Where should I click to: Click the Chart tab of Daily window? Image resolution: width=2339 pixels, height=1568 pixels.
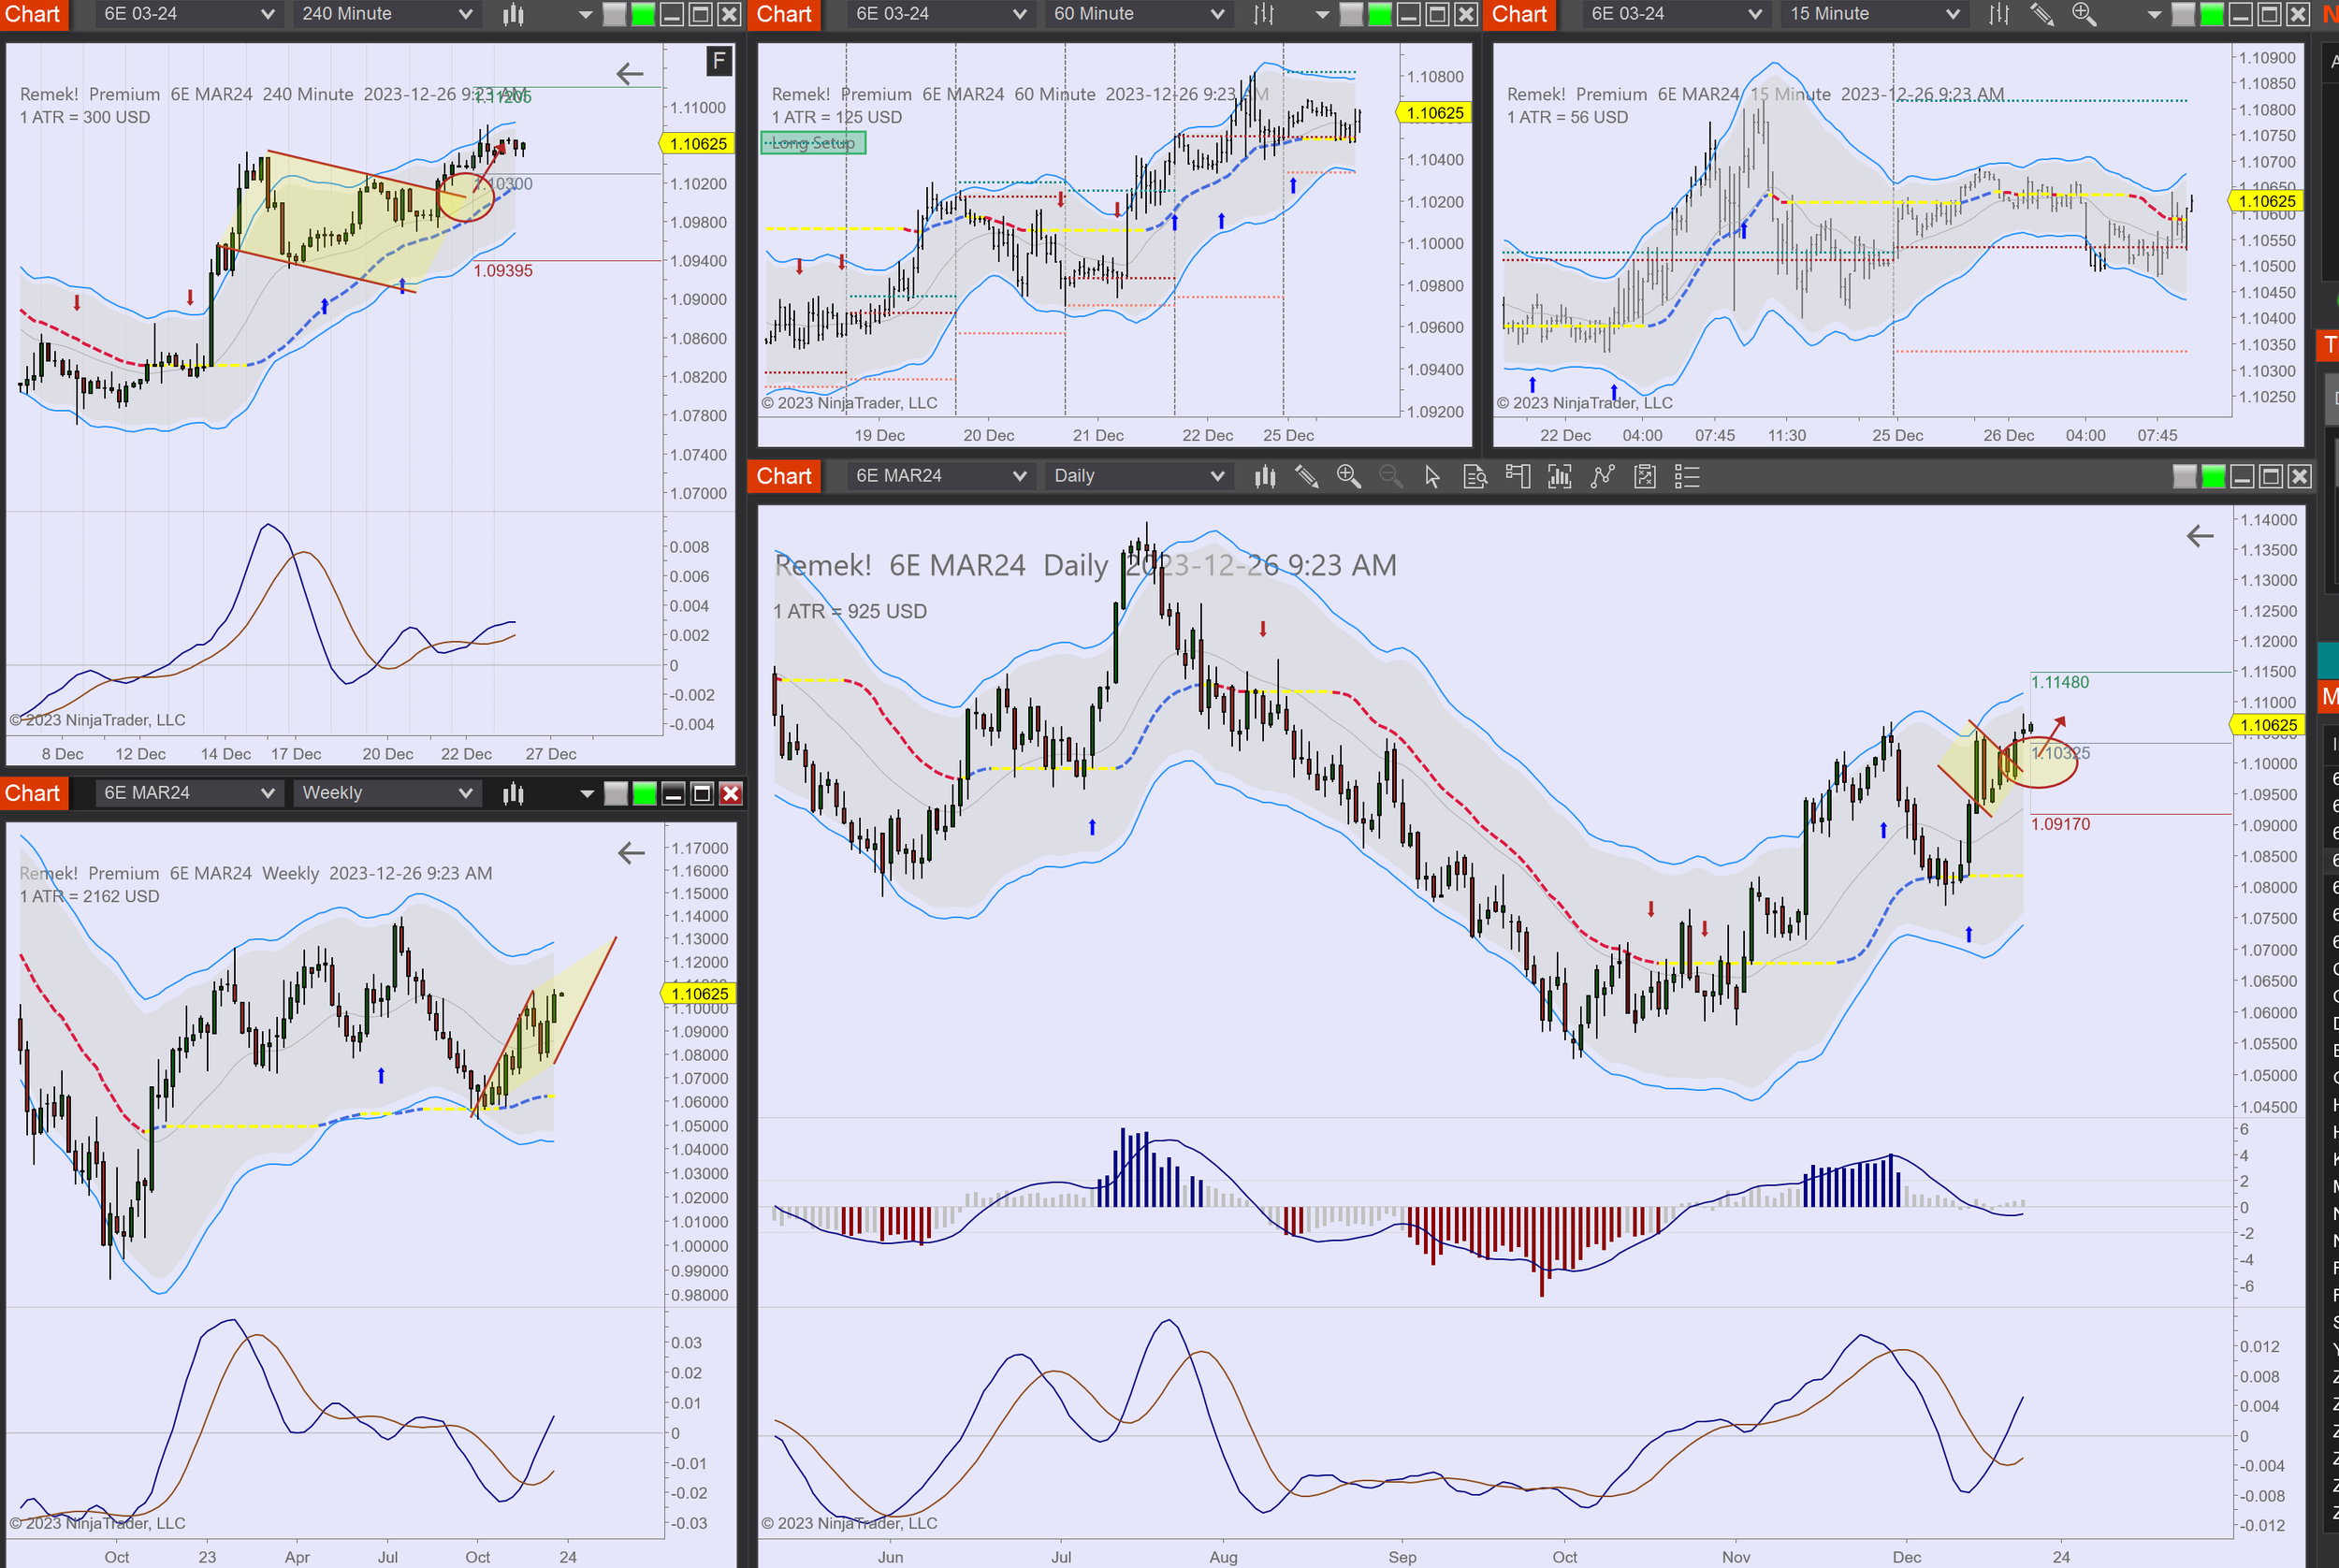(784, 476)
